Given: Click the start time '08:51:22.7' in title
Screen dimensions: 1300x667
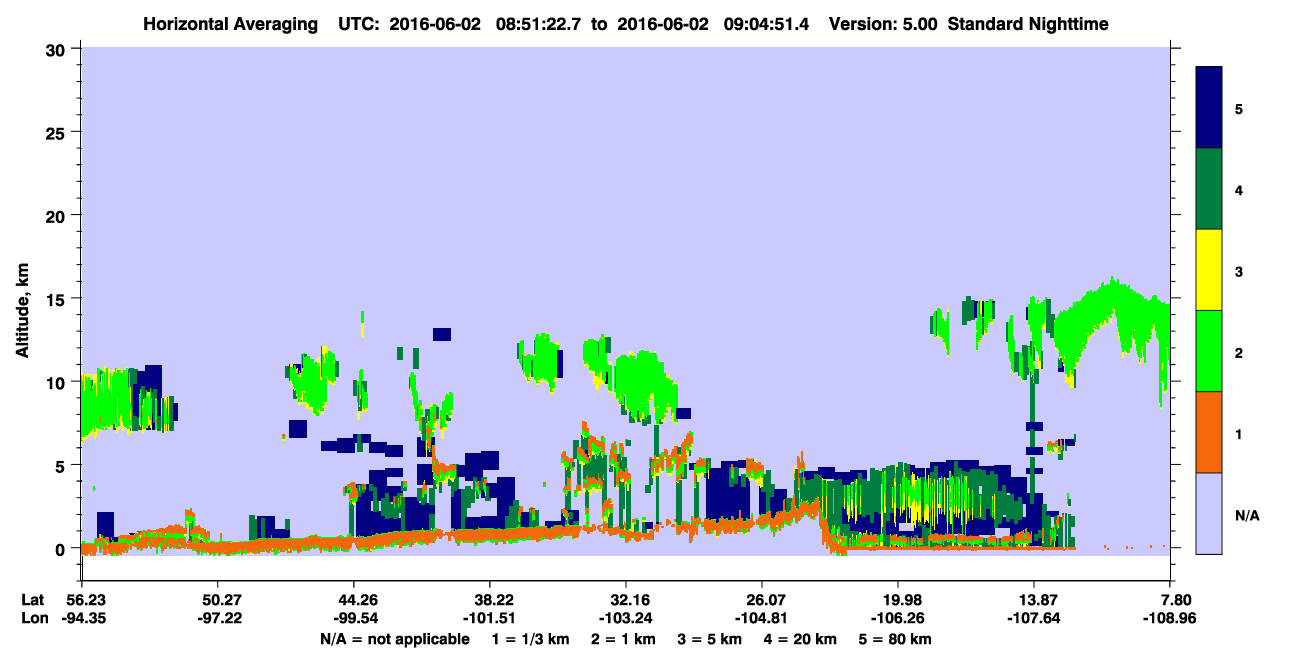Looking at the screenshot, I should (541, 24).
